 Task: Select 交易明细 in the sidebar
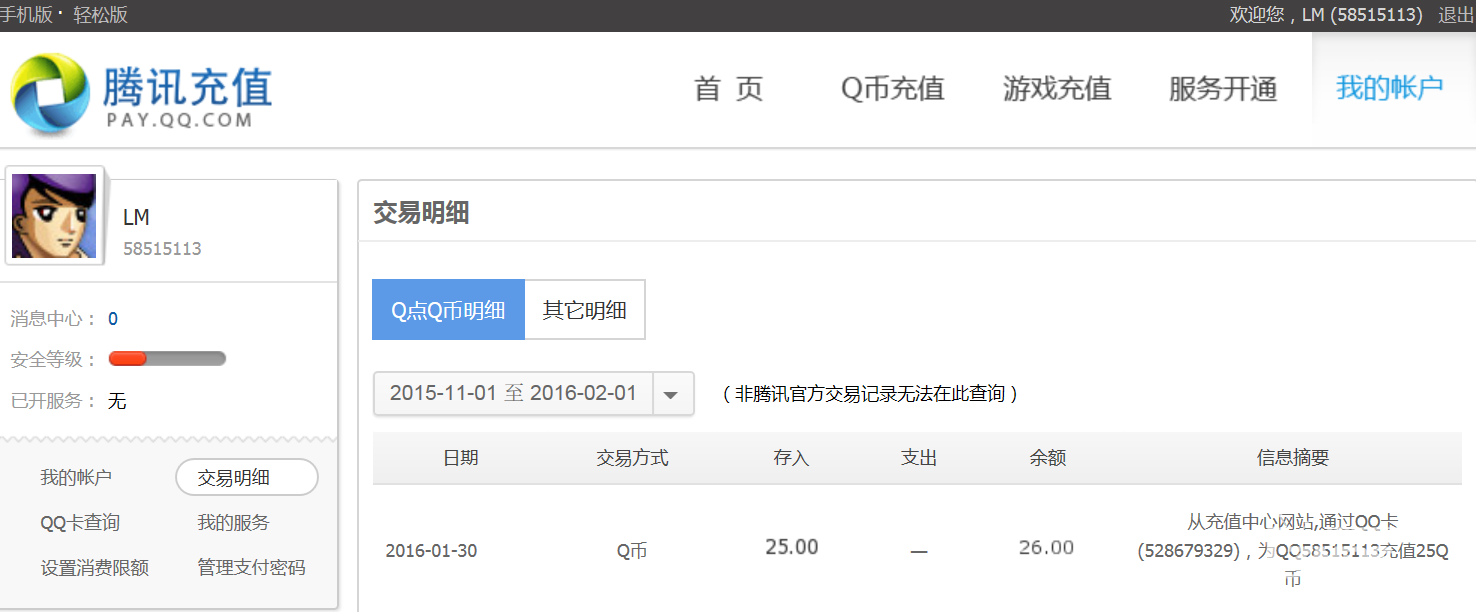click(x=246, y=478)
